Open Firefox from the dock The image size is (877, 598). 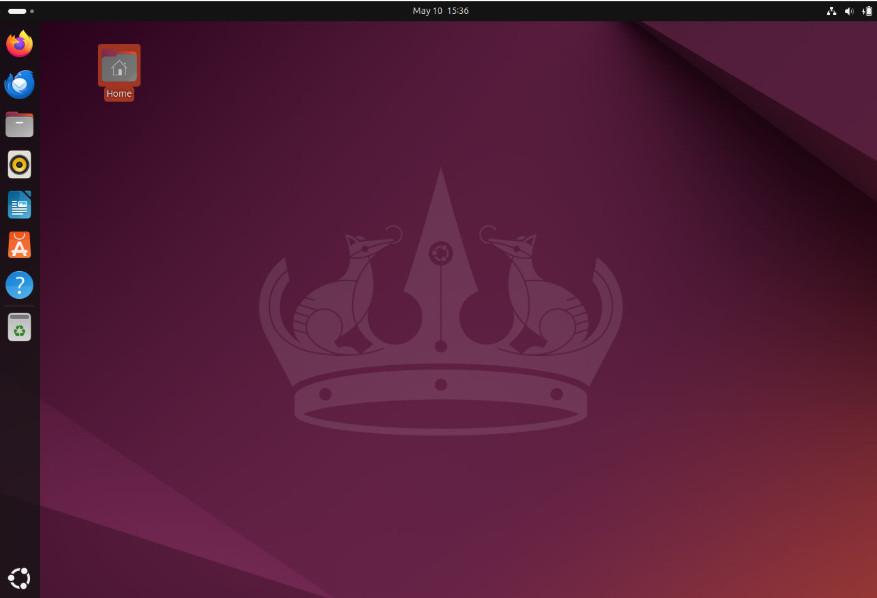[x=18, y=44]
